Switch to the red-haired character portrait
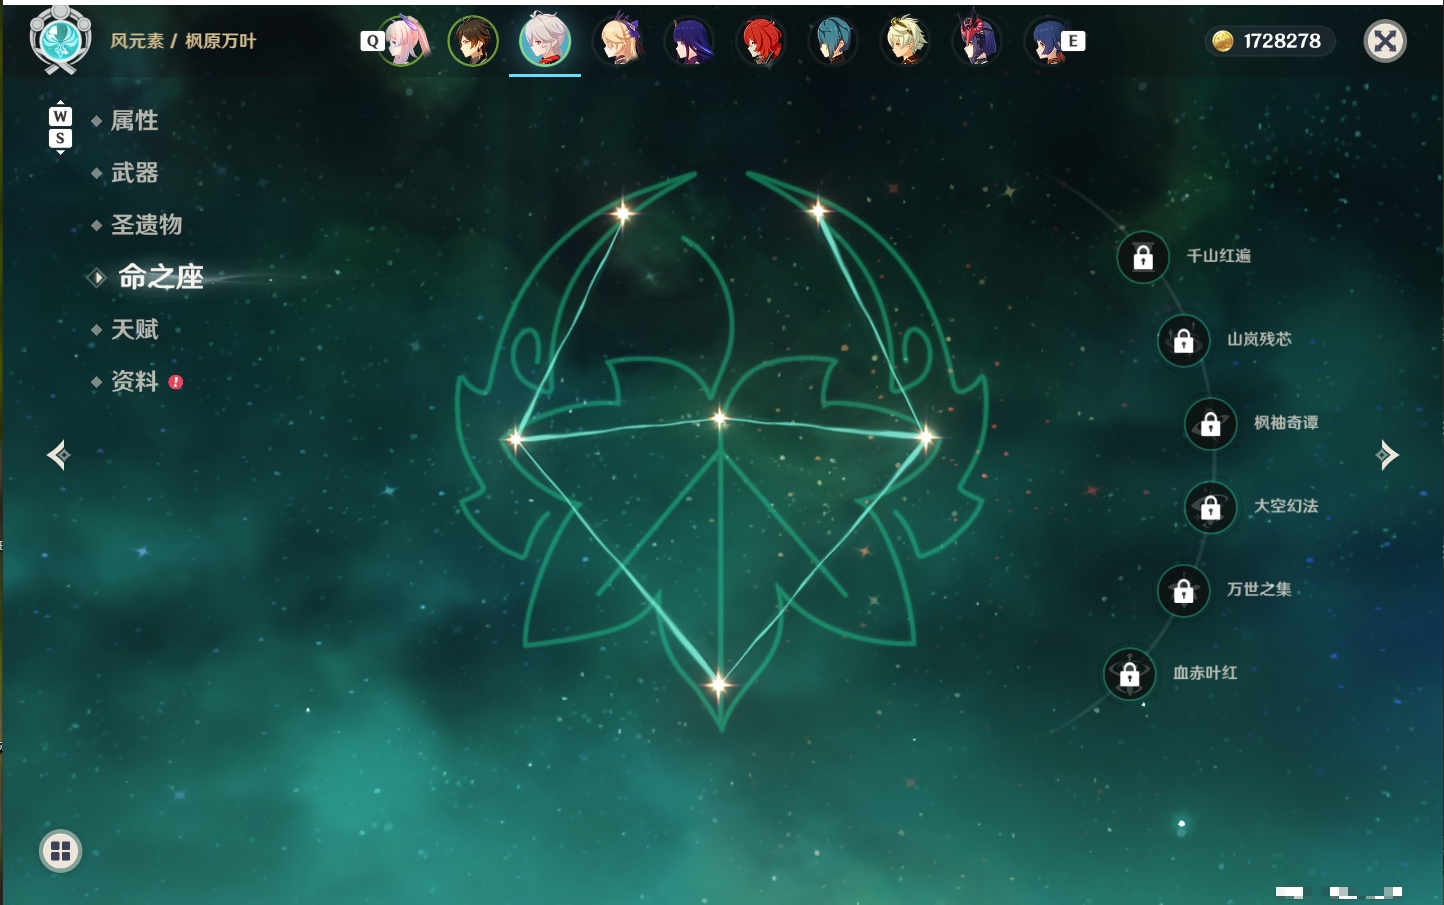1444x905 pixels. [762, 41]
